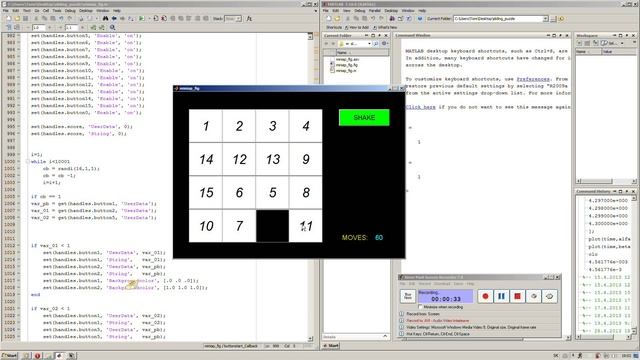Click the Hot Keys line in recorder
Screen dimensions: 640x360
coord(438,334)
